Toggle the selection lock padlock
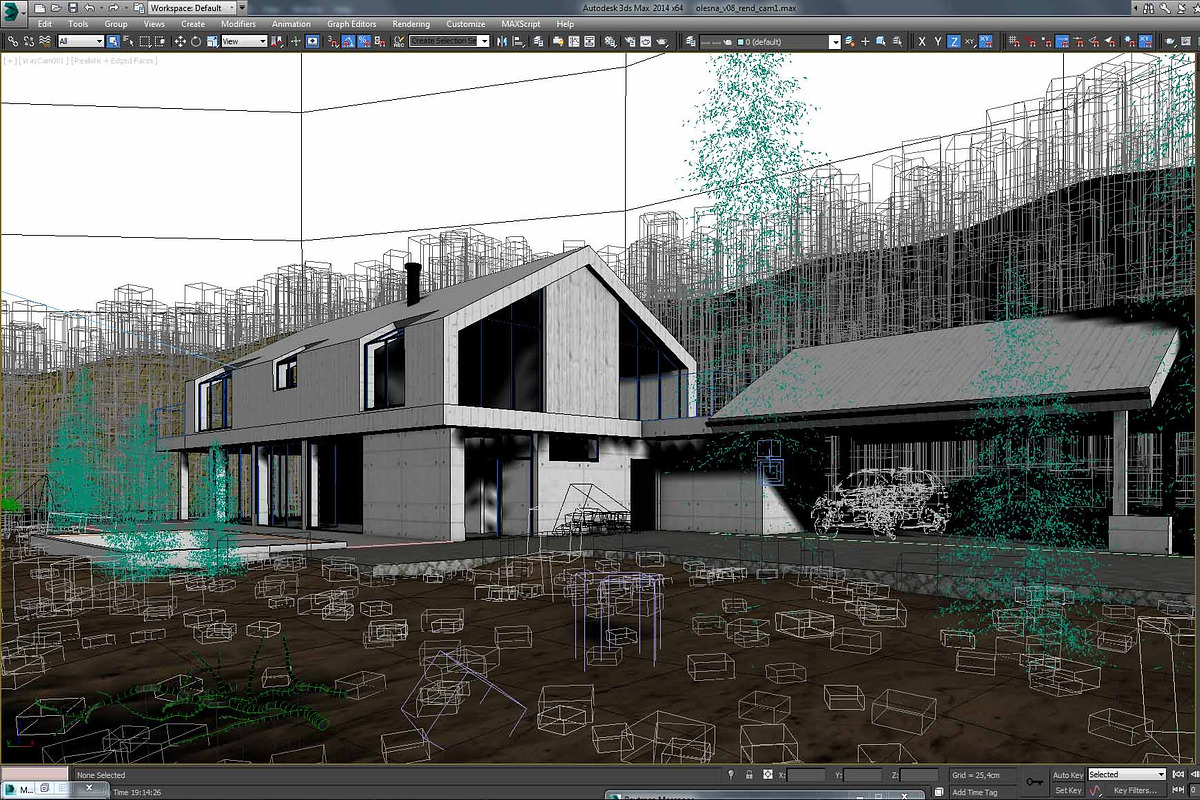1200x800 pixels. point(748,775)
